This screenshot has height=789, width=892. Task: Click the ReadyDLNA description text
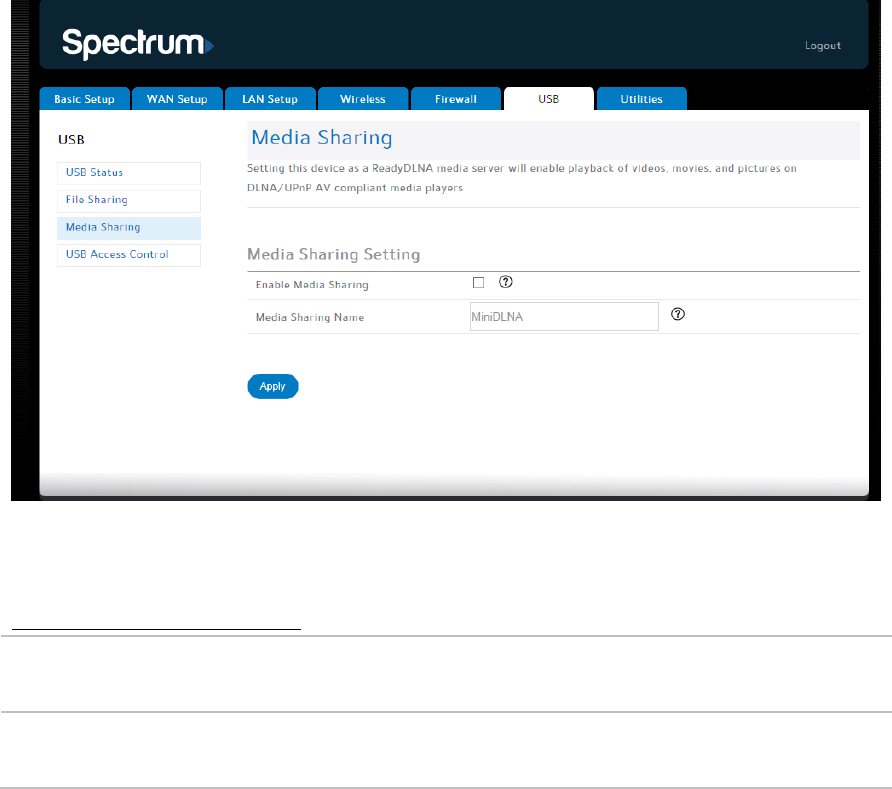click(x=522, y=178)
